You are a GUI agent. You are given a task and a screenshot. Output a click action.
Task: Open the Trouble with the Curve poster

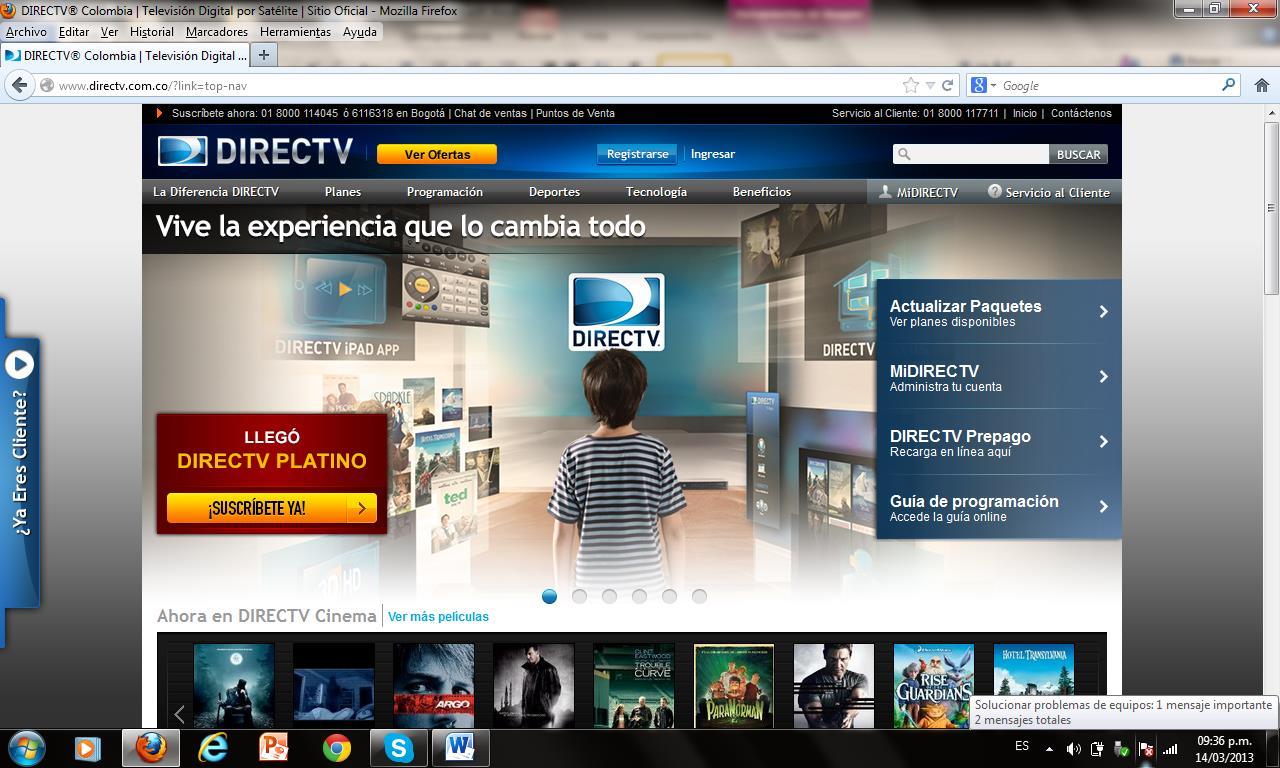(x=633, y=686)
